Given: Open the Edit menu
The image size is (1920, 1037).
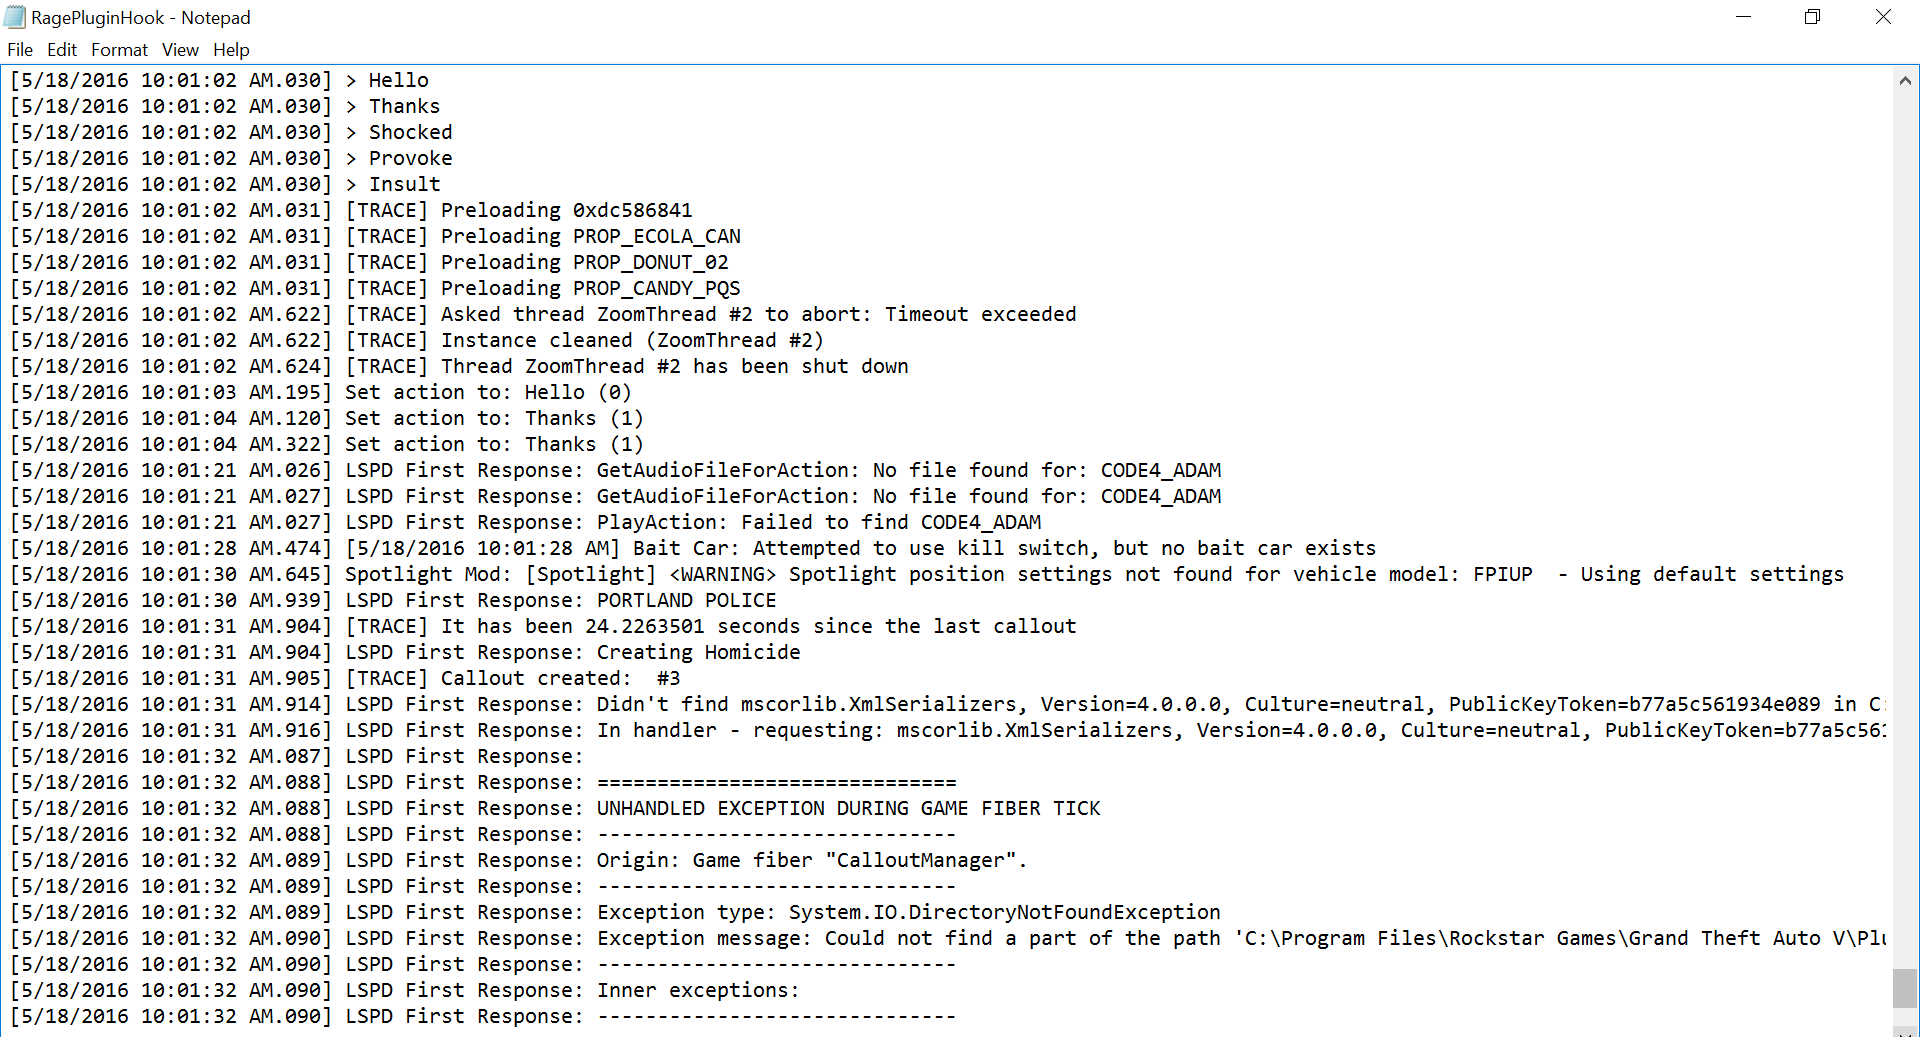Looking at the screenshot, I should 61,50.
